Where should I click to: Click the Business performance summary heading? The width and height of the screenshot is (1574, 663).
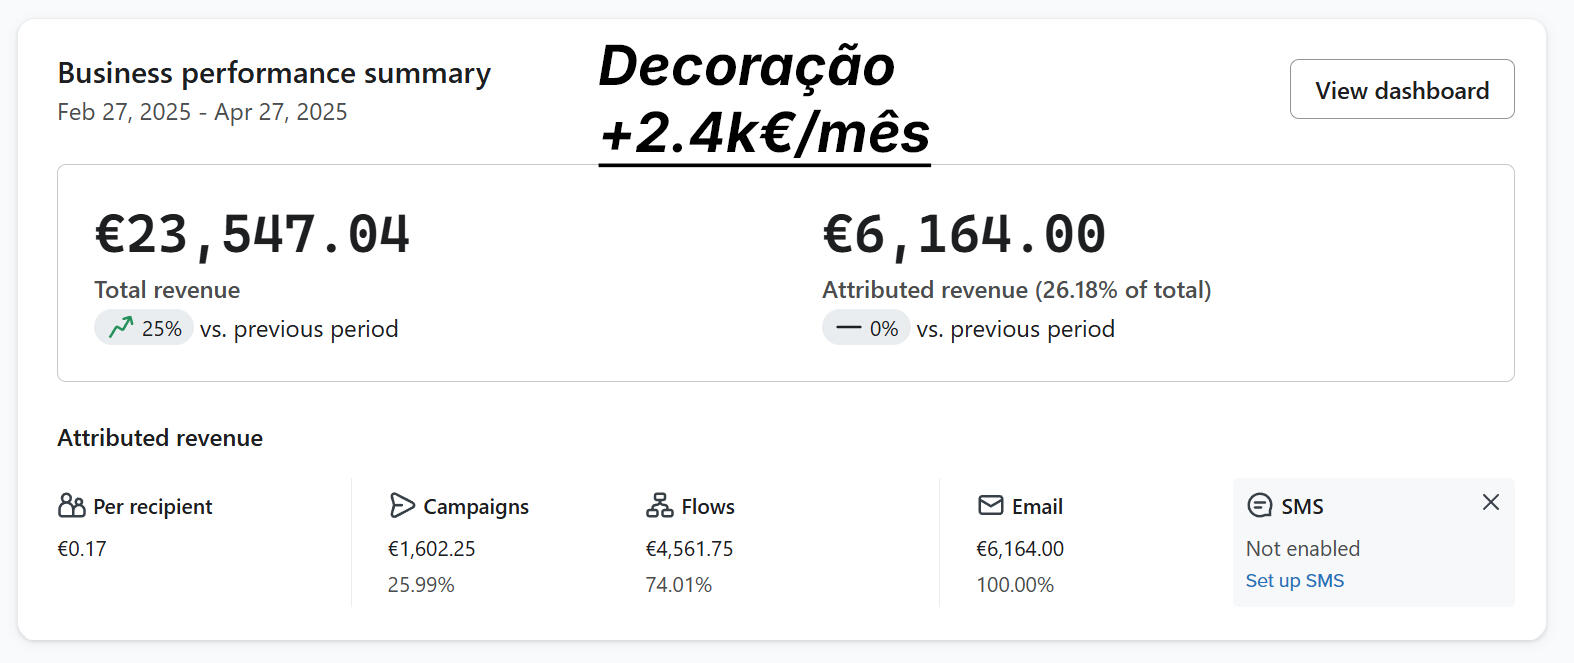274,73
